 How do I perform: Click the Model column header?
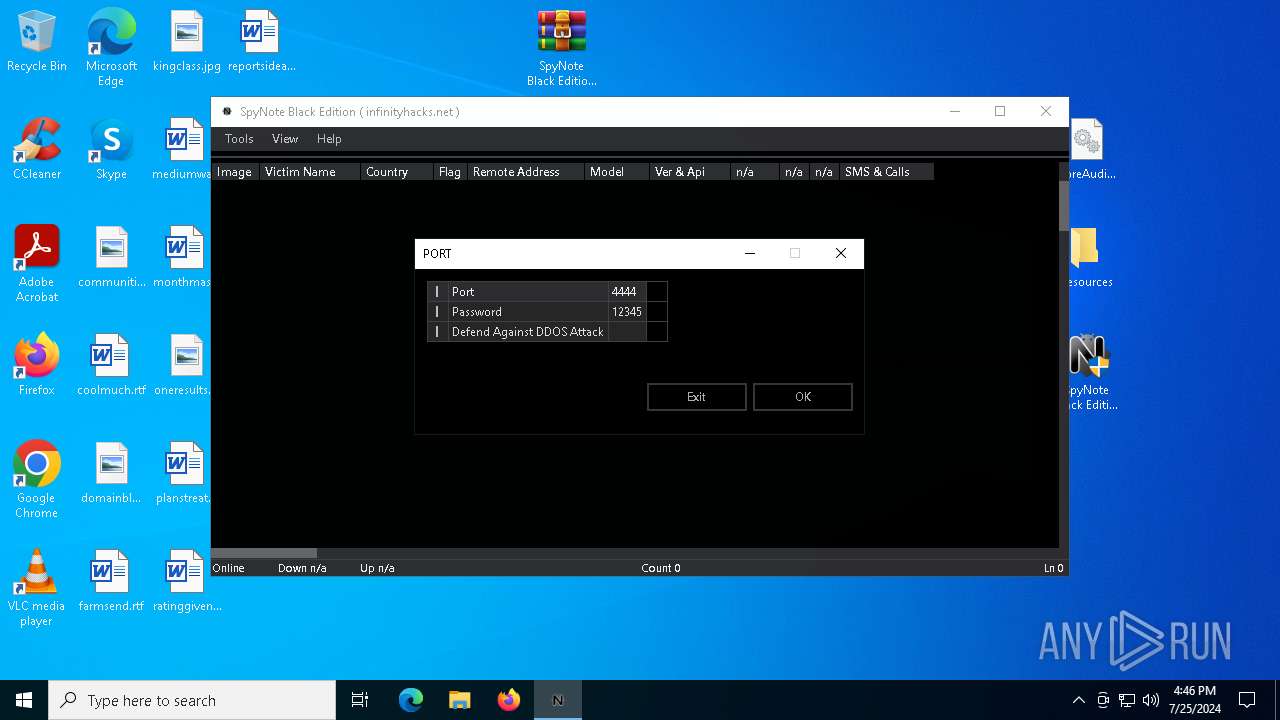618,172
